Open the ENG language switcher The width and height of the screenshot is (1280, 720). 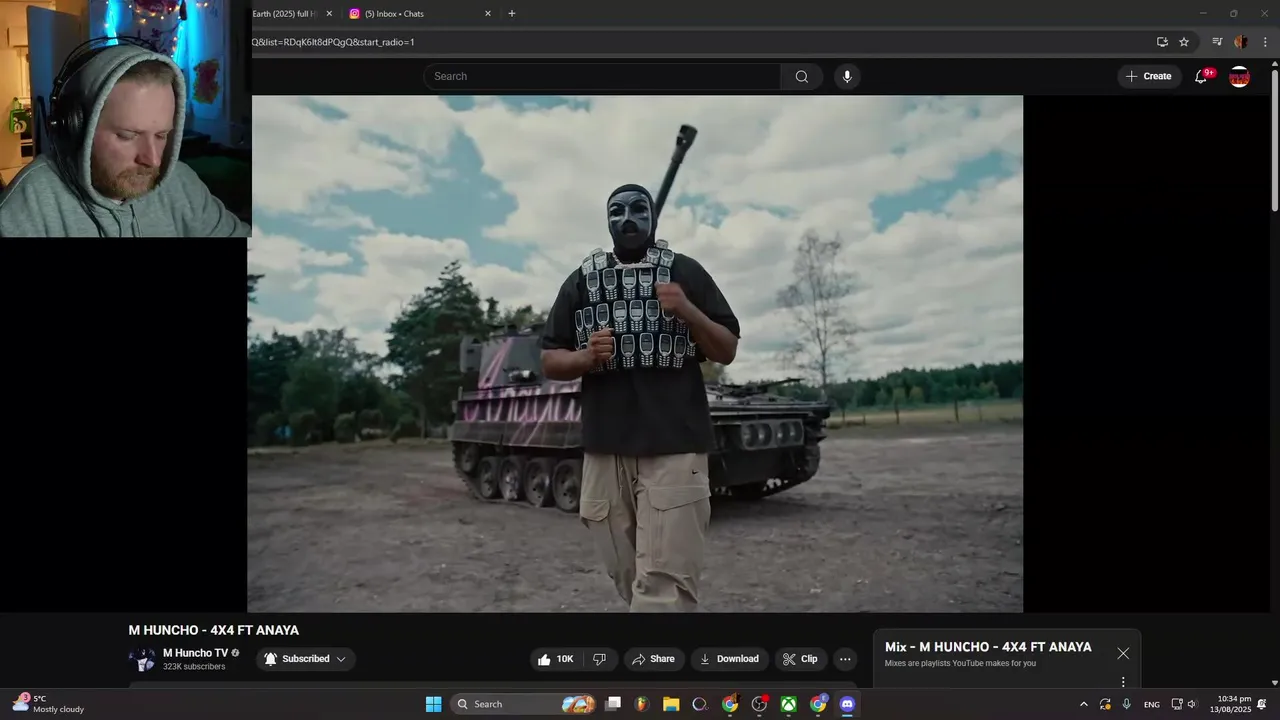[x=1152, y=704]
